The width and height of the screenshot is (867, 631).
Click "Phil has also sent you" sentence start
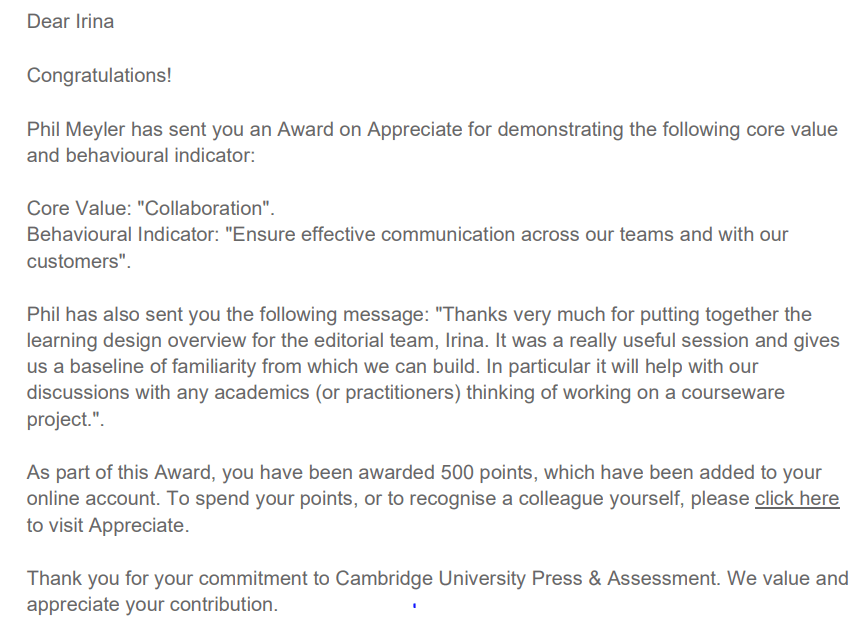click(120, 315)
